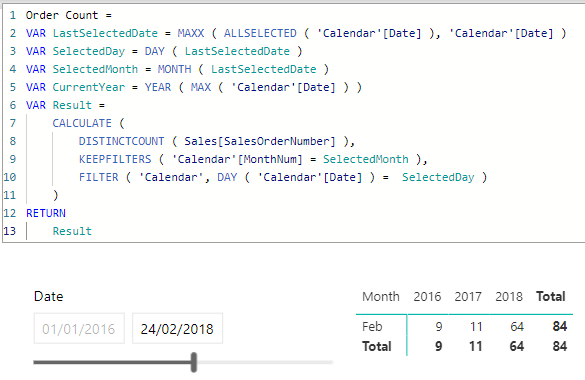
Task: Click the Feb row total value 84
Action: pyautogui.click(x=560, y=327)
